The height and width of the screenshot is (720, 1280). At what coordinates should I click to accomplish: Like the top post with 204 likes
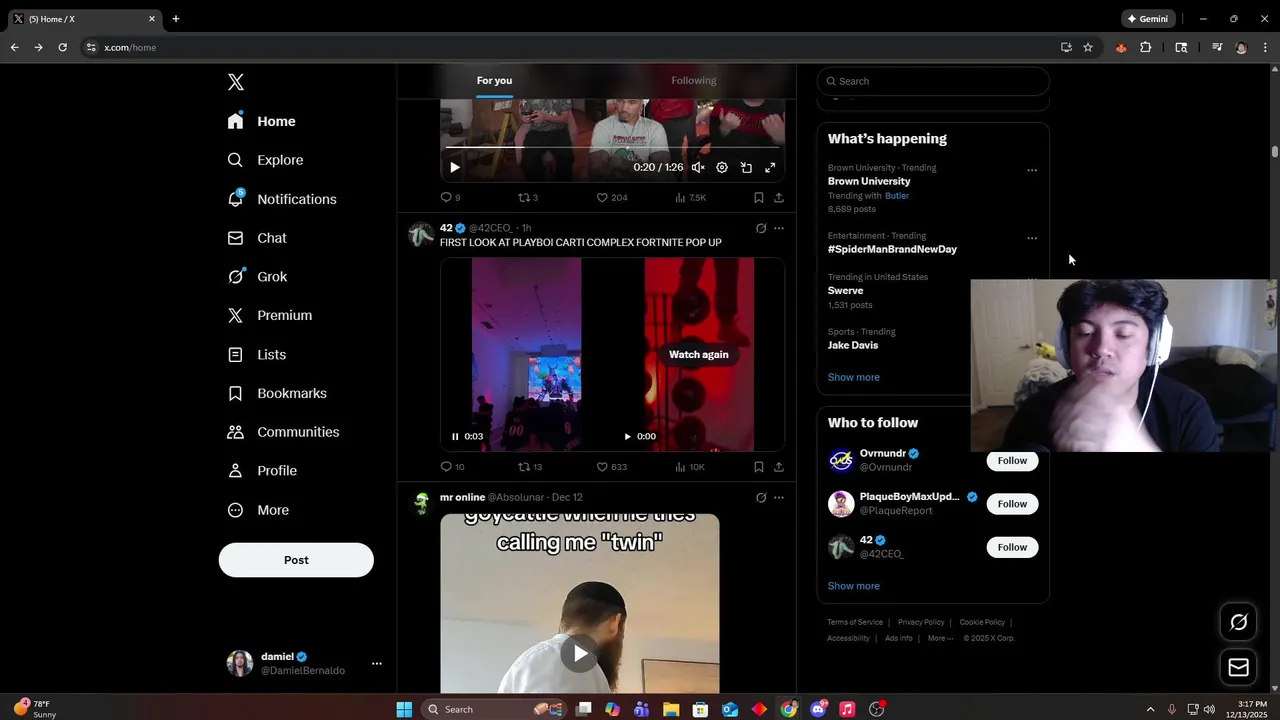[x=612, y=198]
